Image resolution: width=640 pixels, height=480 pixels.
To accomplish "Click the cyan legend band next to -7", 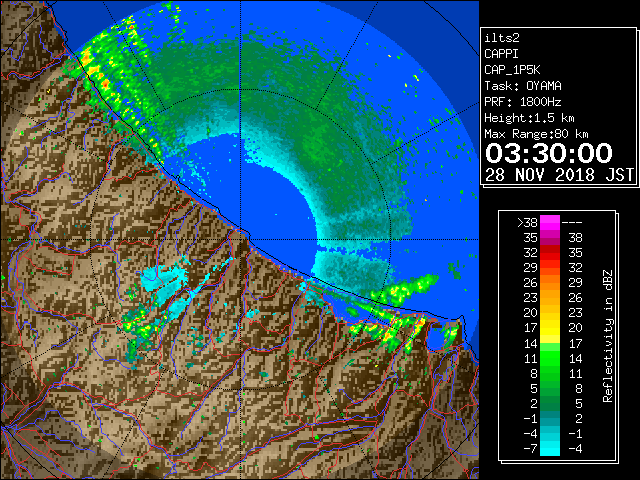I will pyautogui.click(x=550, y=448).
